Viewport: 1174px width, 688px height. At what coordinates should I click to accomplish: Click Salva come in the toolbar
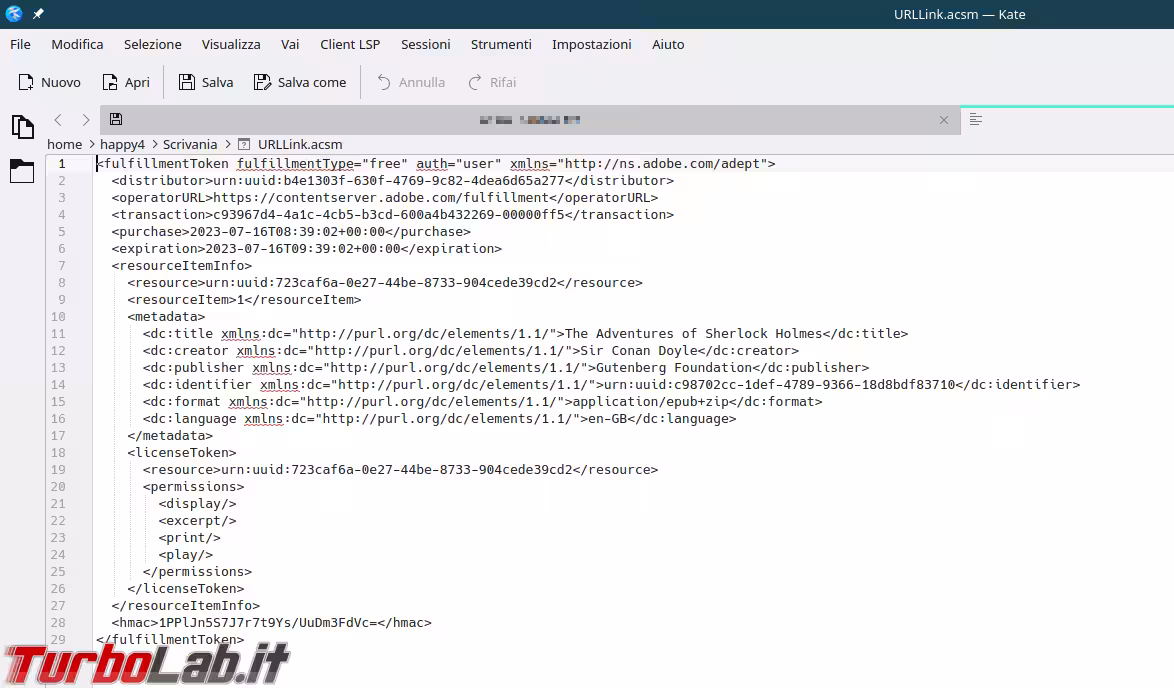[262, 82]
